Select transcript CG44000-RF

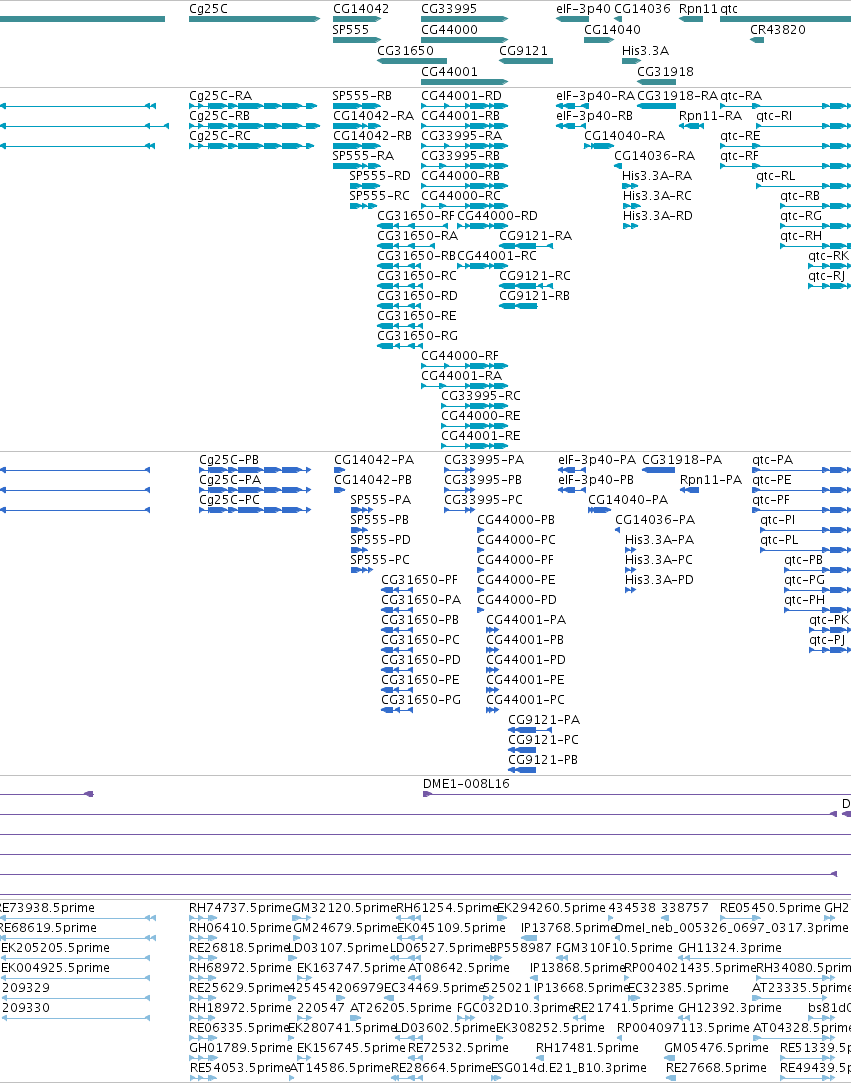coord(459,356)
